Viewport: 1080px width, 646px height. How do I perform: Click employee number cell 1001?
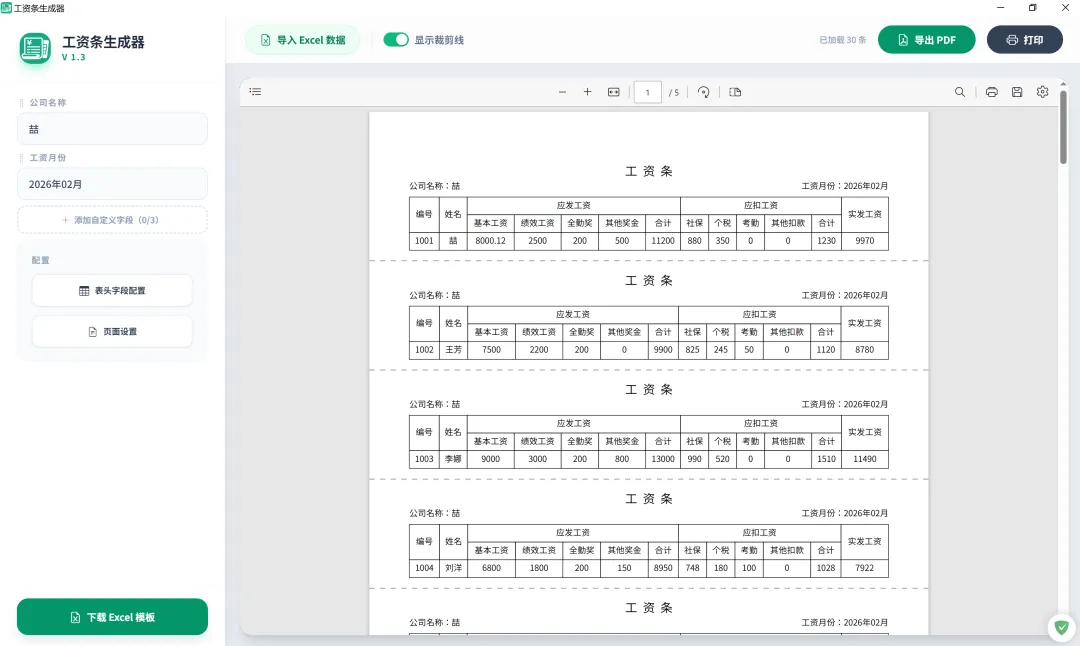point(424,241)
